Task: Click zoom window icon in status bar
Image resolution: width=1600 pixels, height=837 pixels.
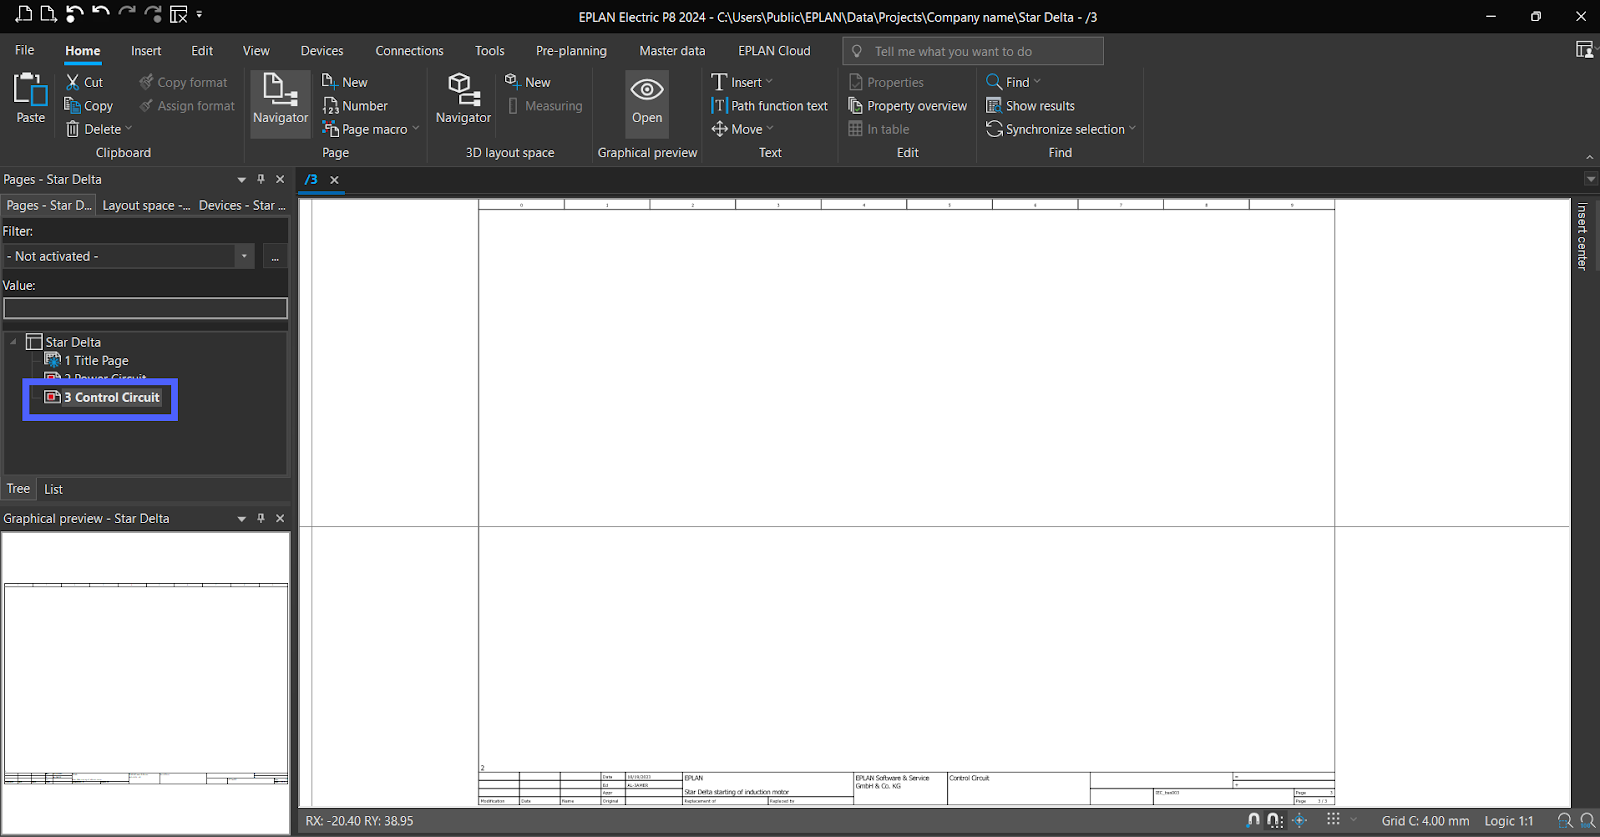Action: (1565, 820)
